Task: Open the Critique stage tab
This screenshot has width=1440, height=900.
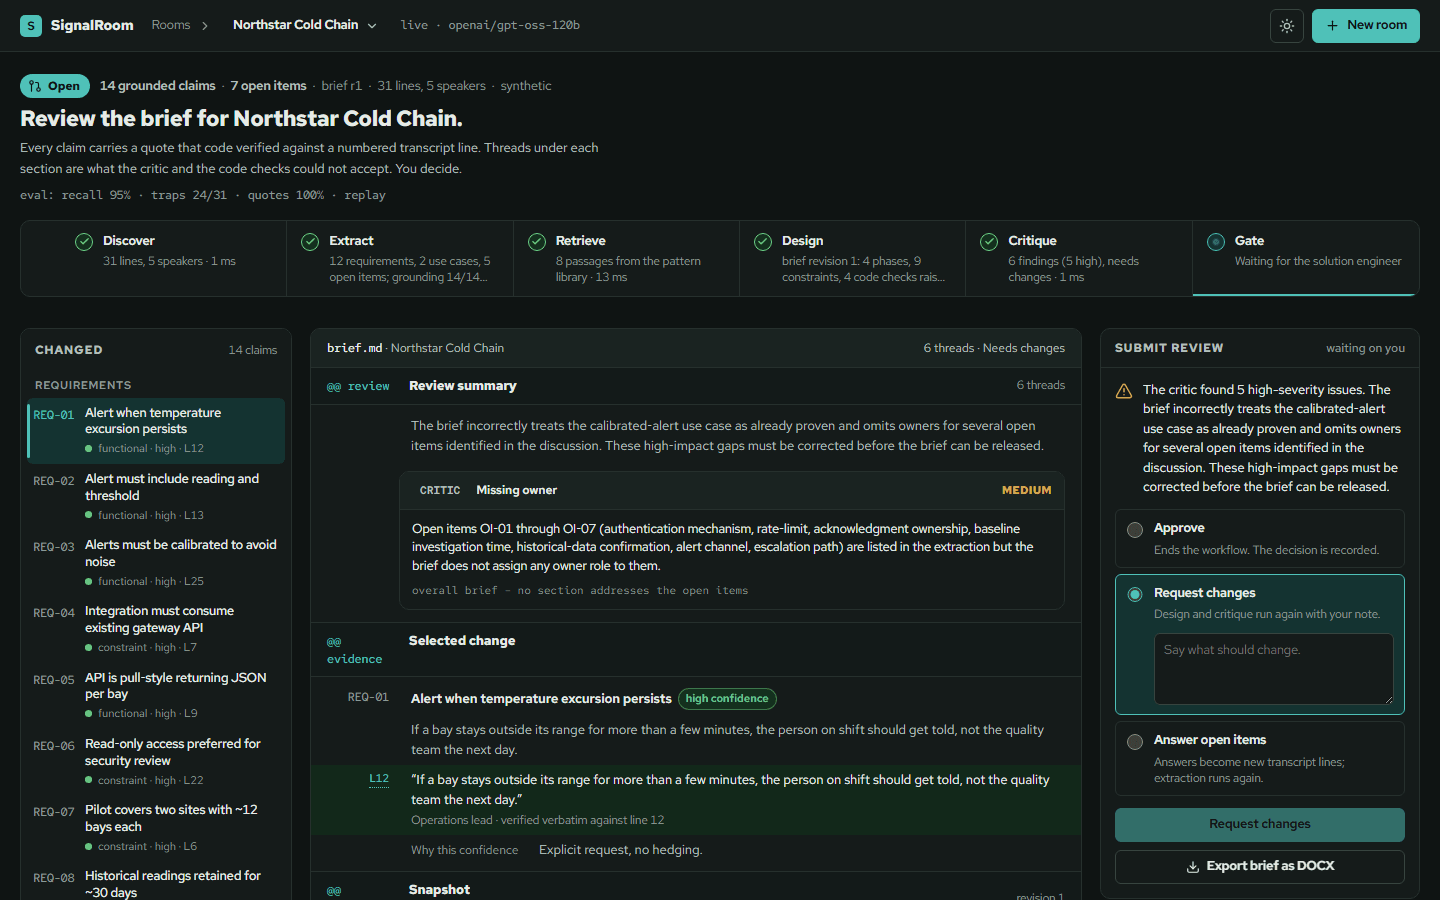Action: point(1079,258)
